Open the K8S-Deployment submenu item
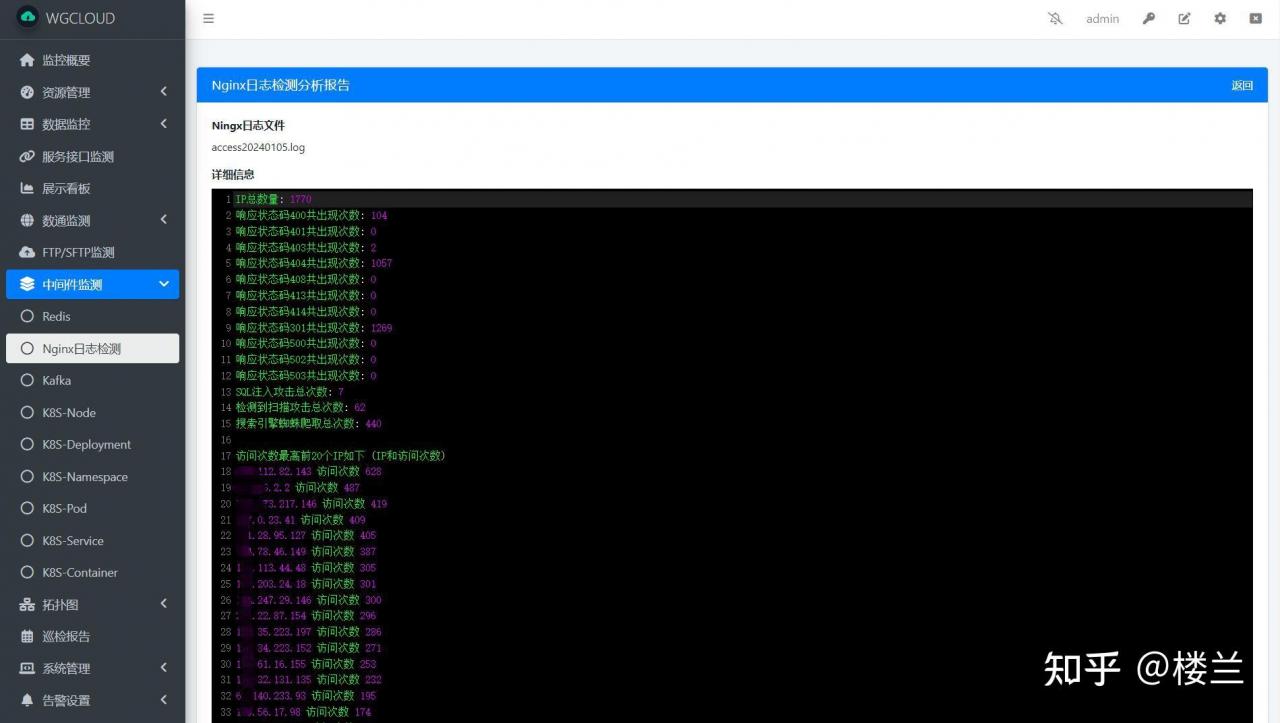1280x723 pixels. [x=92, y=444]
